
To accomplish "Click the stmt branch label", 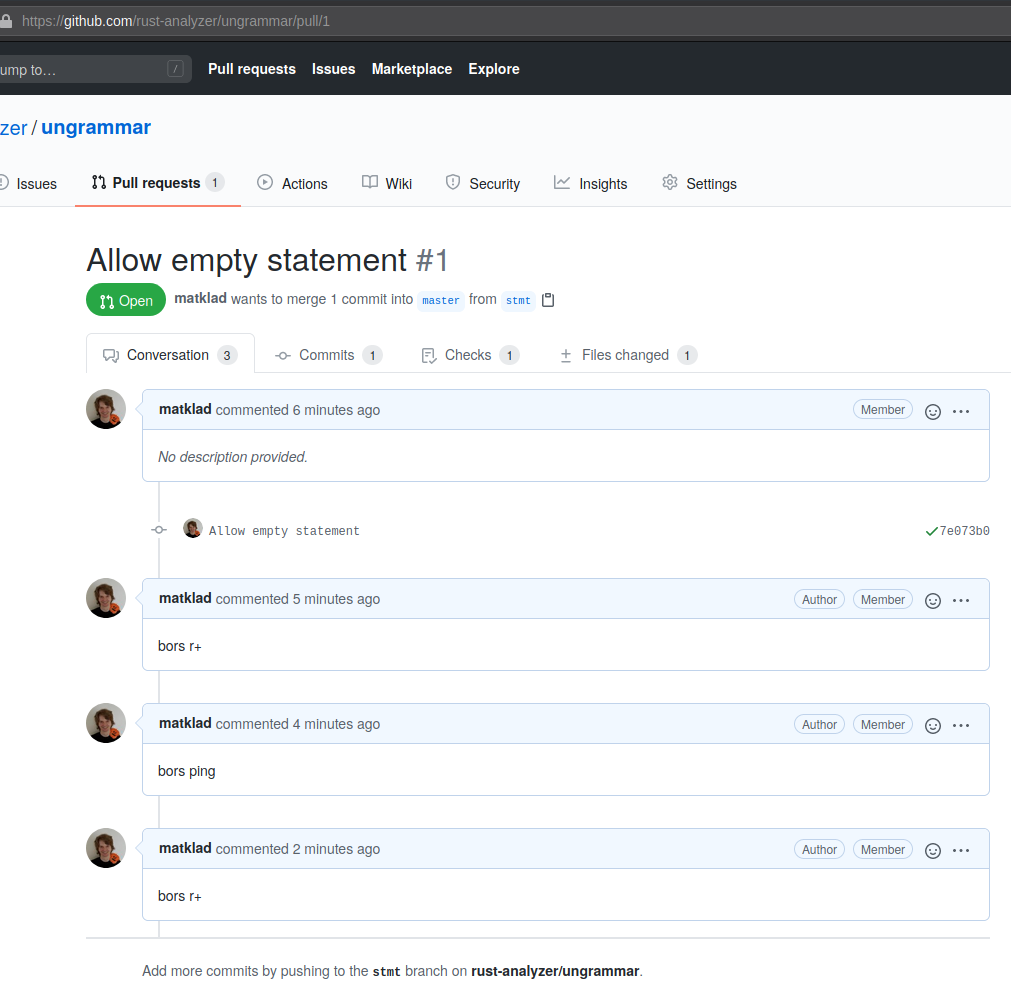I will point(518,300).
